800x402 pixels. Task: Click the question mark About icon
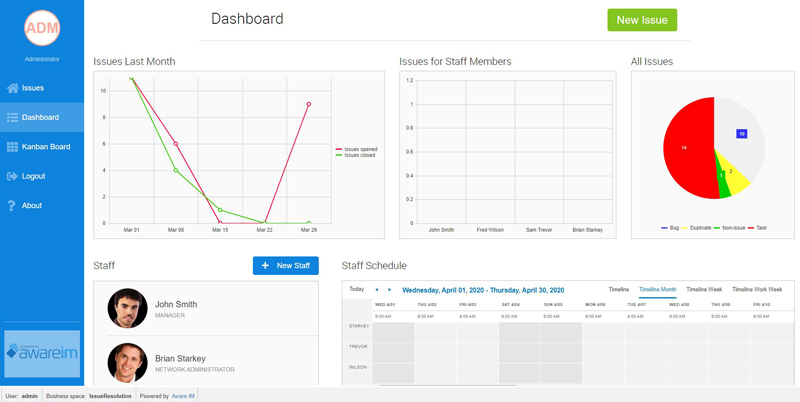[x=12, y=206]
